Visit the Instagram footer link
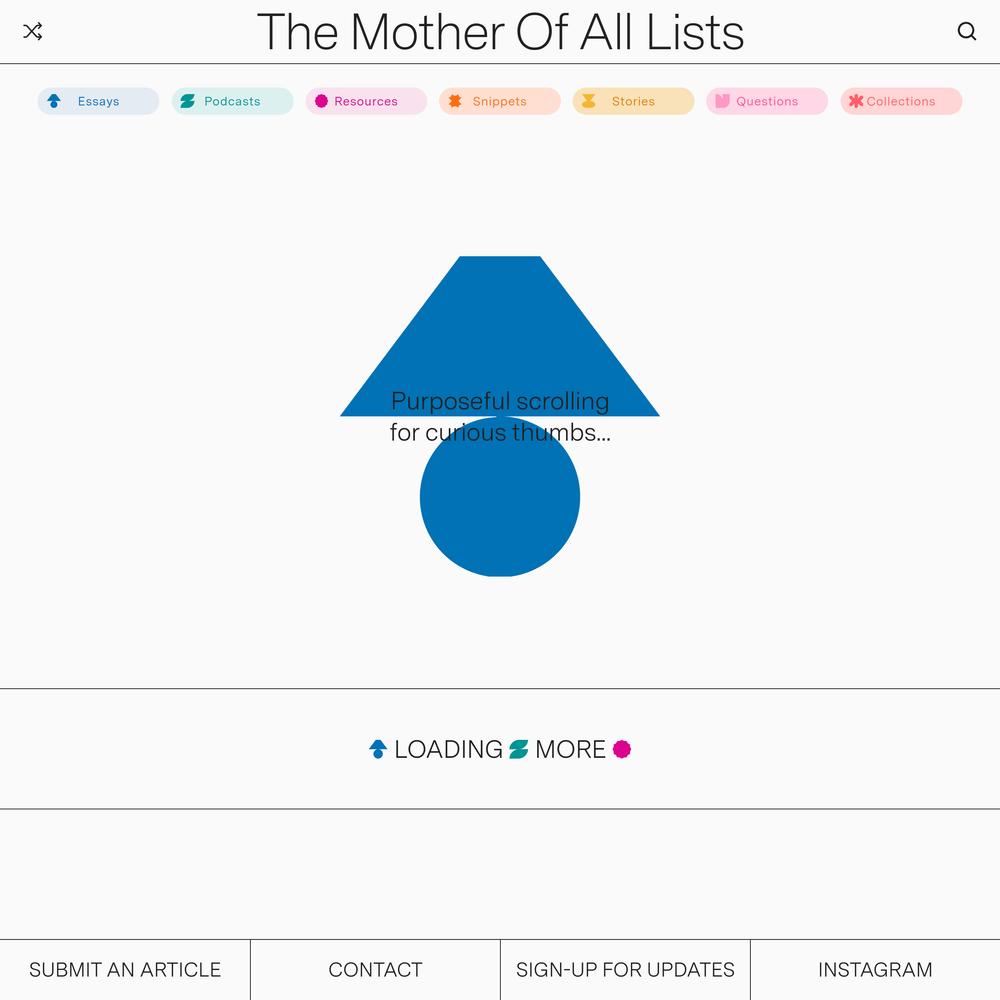1000x1000 pixels. [875, 969]
